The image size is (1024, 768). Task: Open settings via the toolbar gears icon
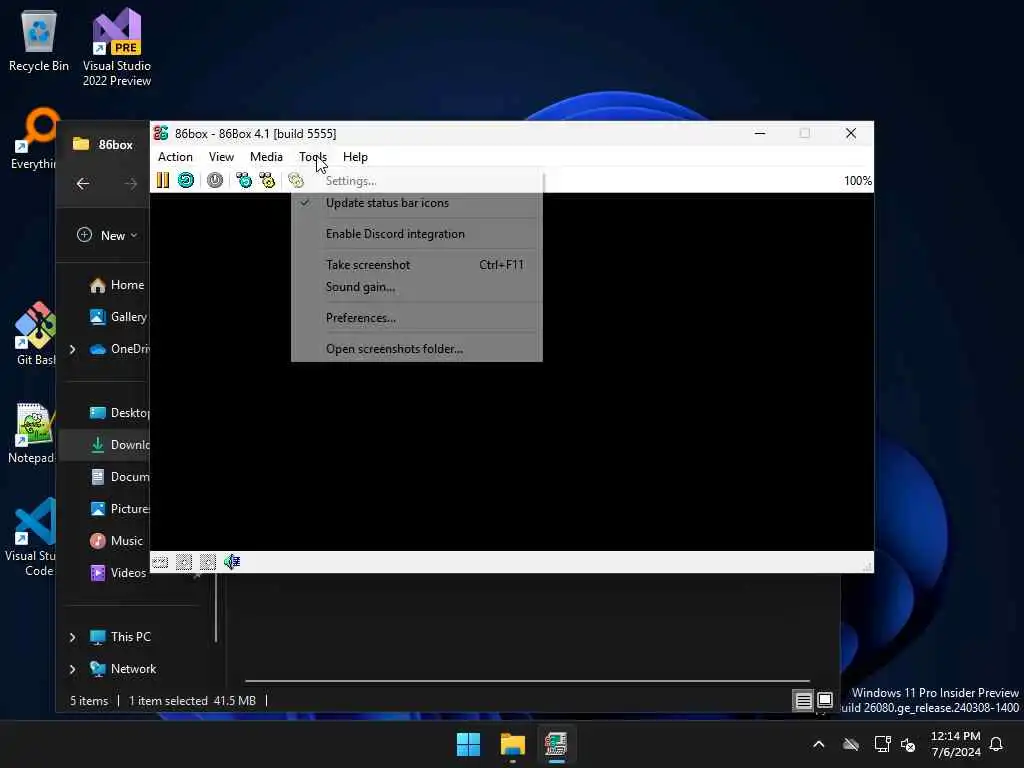point(296,180)
